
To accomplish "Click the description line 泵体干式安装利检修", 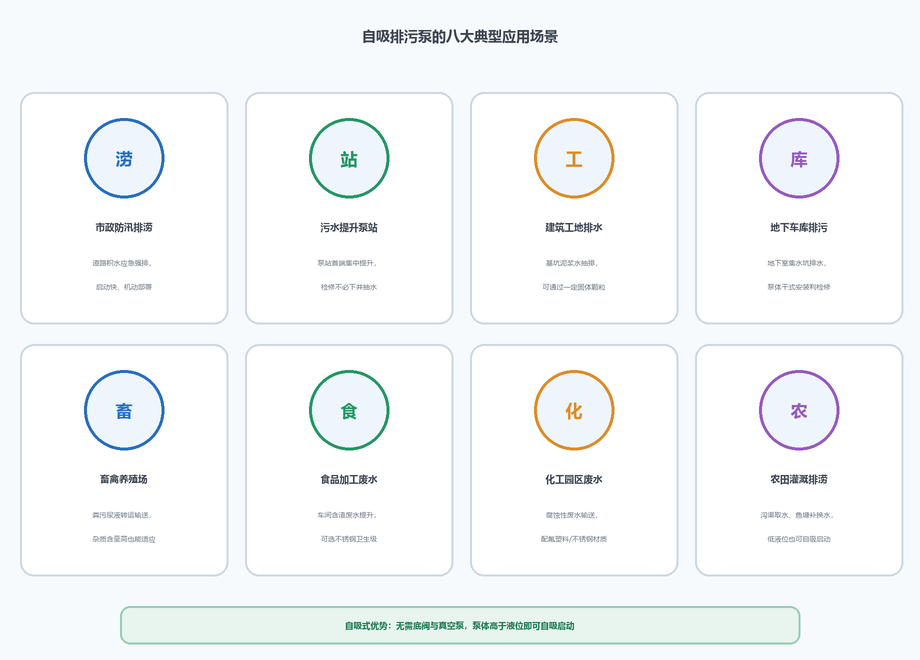I will click(x=799, y=287).
